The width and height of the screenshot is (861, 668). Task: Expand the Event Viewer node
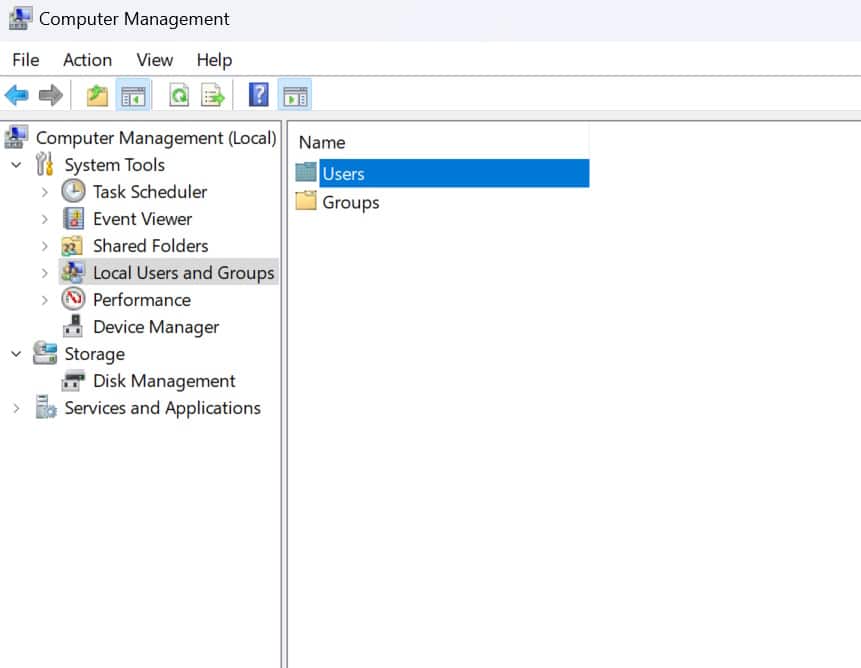(x=44, y=218)
